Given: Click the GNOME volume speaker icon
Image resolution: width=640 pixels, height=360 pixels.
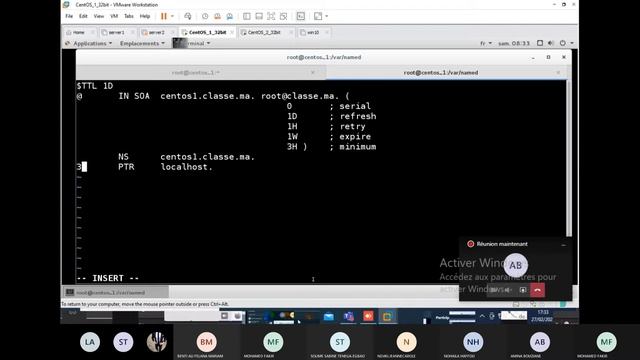Looking at the screenshot, I should (551, 43).
